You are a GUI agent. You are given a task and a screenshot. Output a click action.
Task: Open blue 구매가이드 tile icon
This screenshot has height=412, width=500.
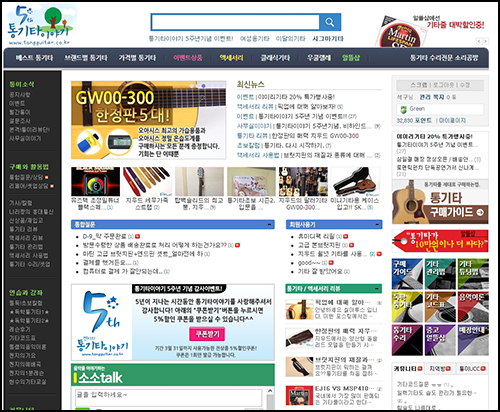pyautogui.click(x=407, y=274)
